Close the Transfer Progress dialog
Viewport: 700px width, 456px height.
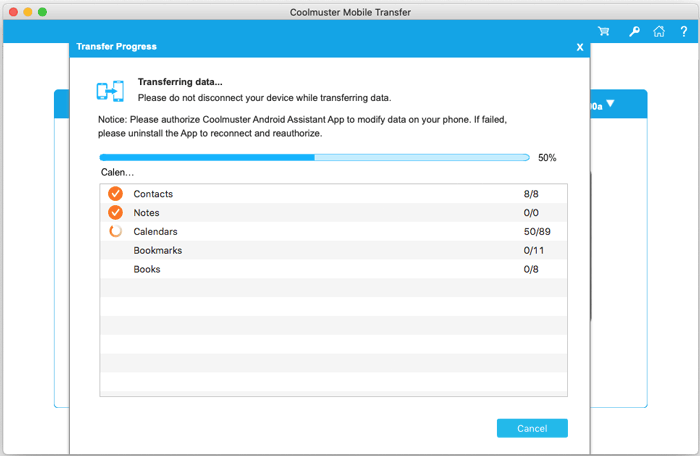(580, 47)
